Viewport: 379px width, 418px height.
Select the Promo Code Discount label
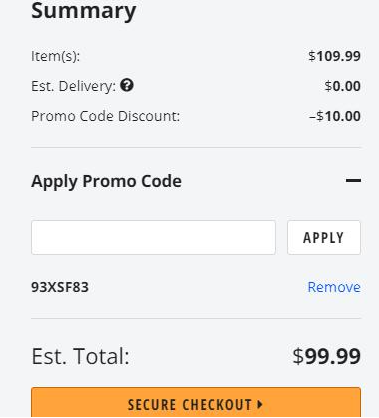105,116
